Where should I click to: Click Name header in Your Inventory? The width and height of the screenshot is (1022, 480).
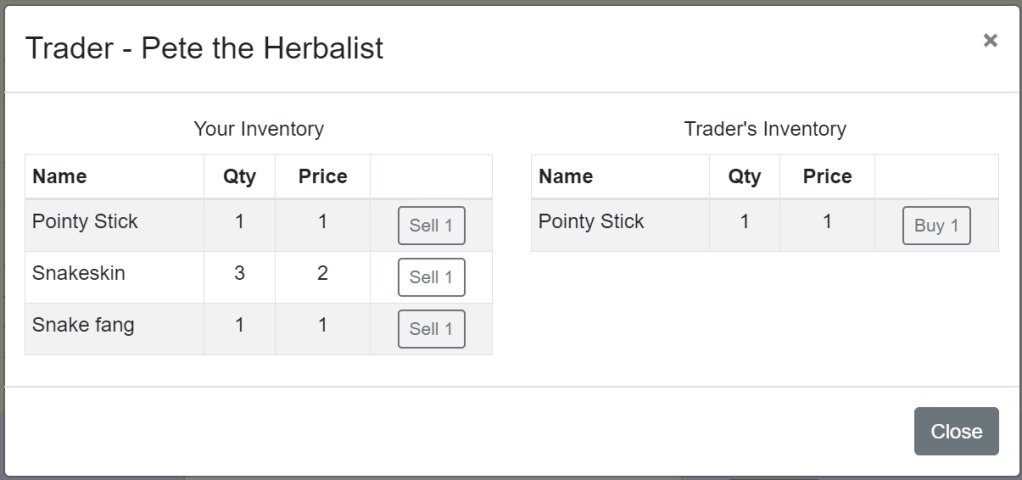point(59,177)
